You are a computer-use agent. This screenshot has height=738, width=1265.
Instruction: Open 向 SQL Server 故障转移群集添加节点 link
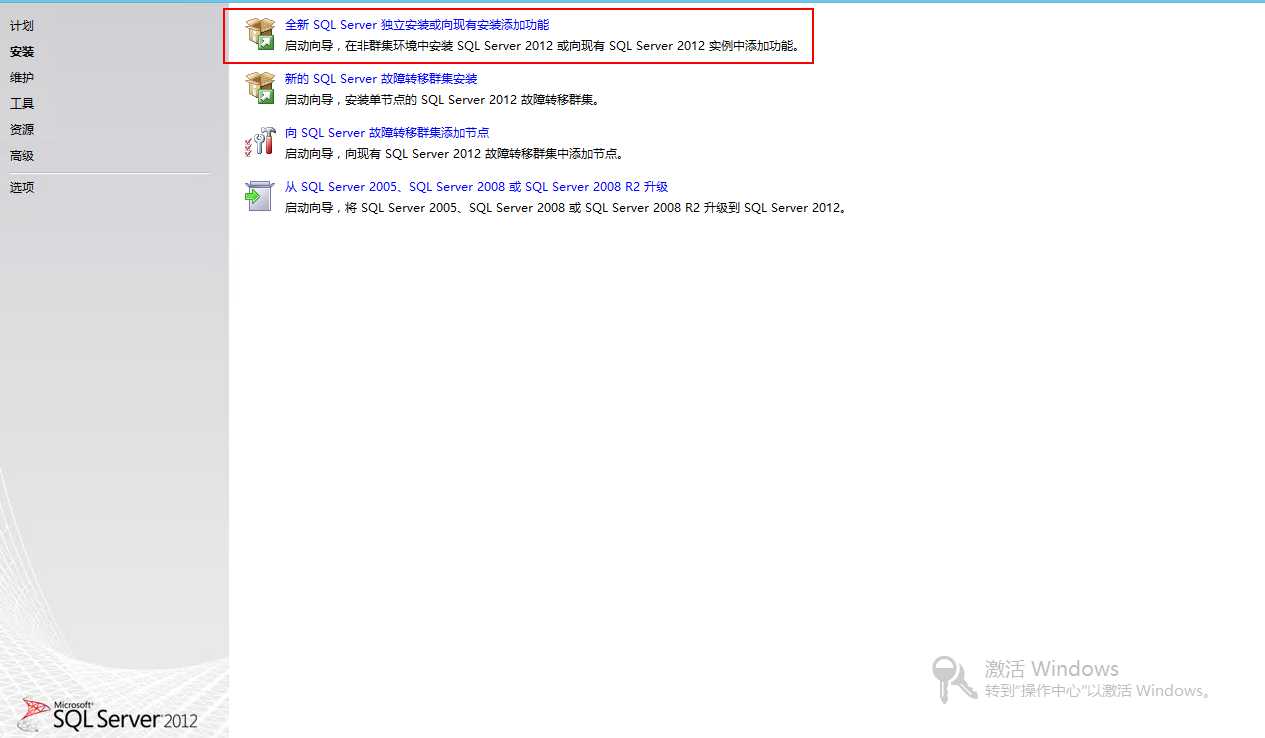tap(387, 133)
